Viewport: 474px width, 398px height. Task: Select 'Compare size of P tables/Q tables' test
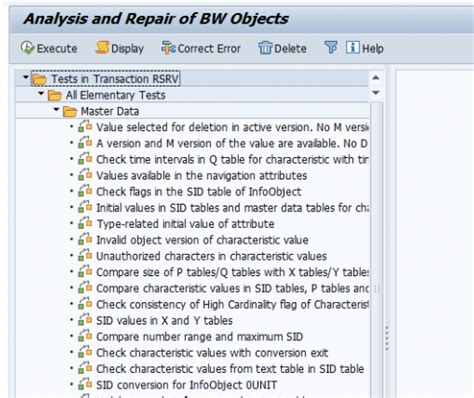coord(232,272)
